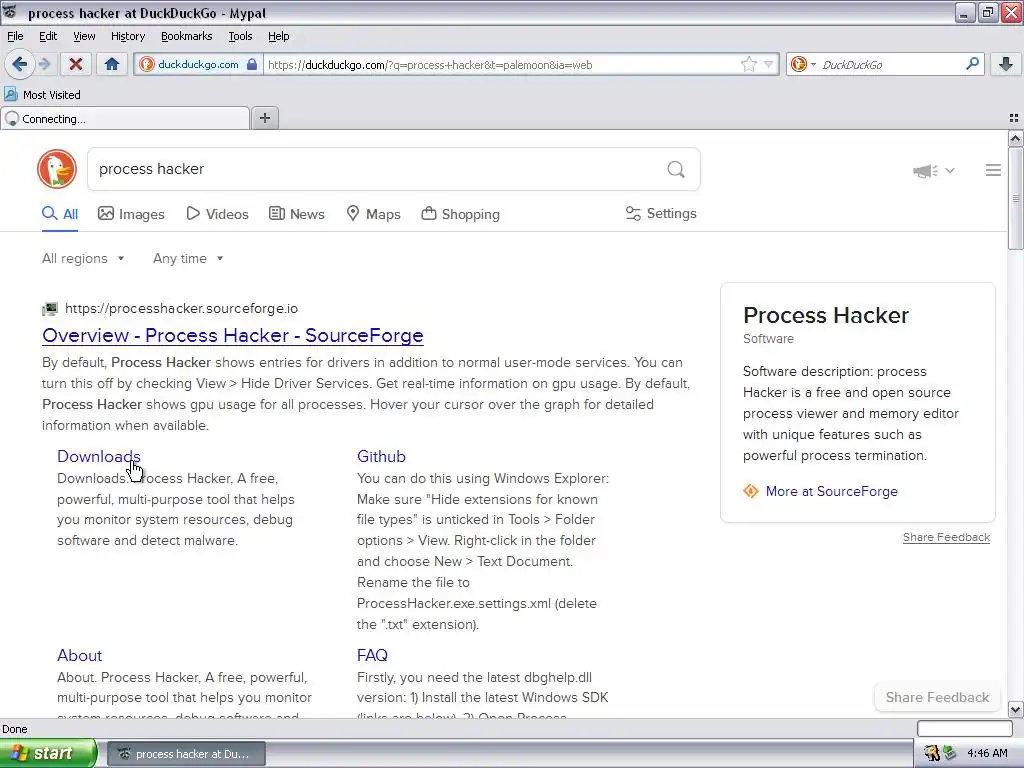Stop page loading with red X button
The height and width of the screenshot is (768, 1024).
75,64
